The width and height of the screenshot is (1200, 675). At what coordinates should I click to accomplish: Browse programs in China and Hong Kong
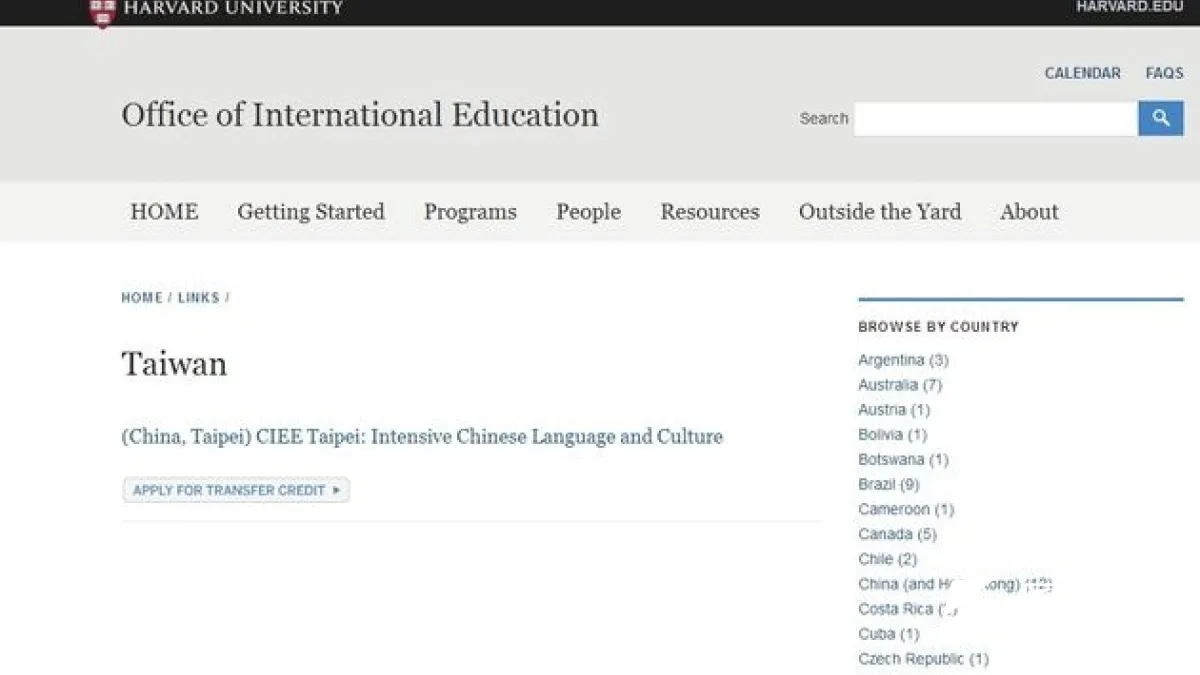point(955,584)
